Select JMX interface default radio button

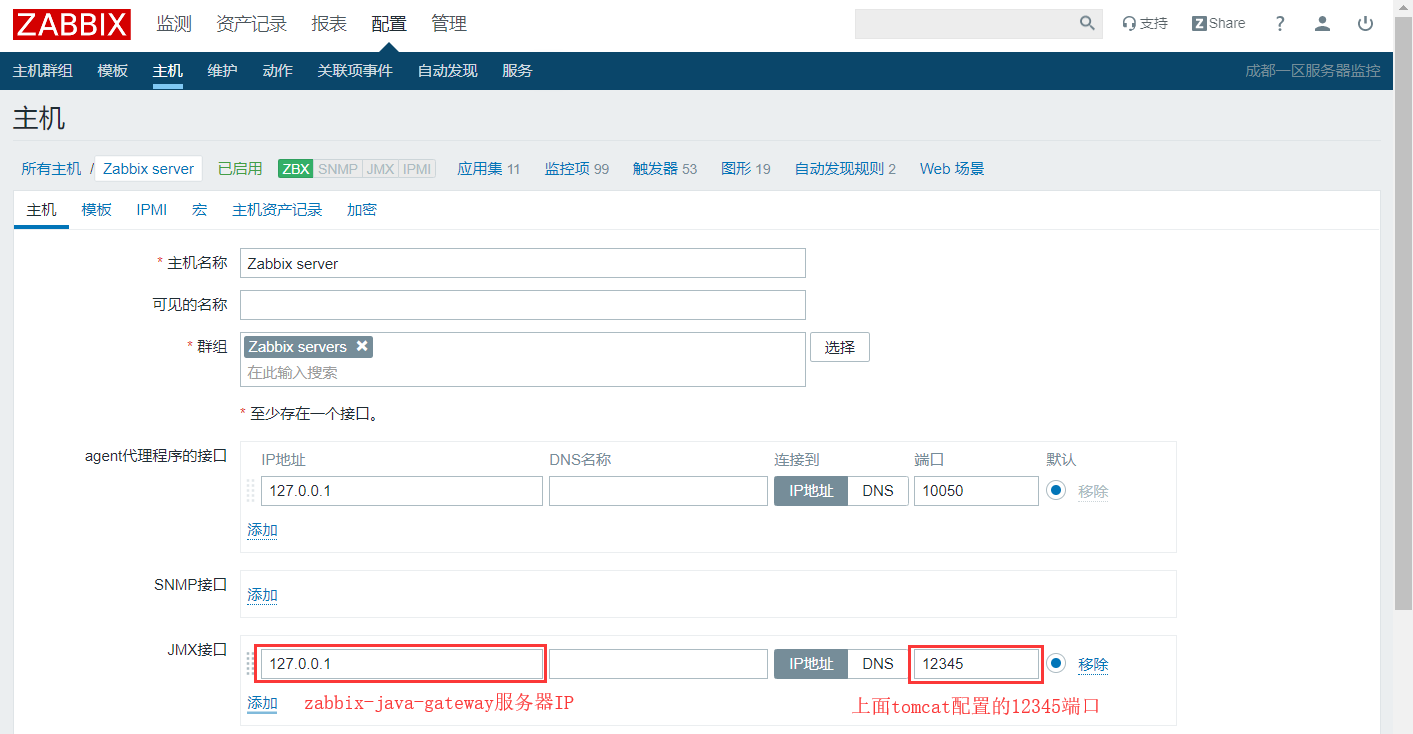(x=1056, y=663)
